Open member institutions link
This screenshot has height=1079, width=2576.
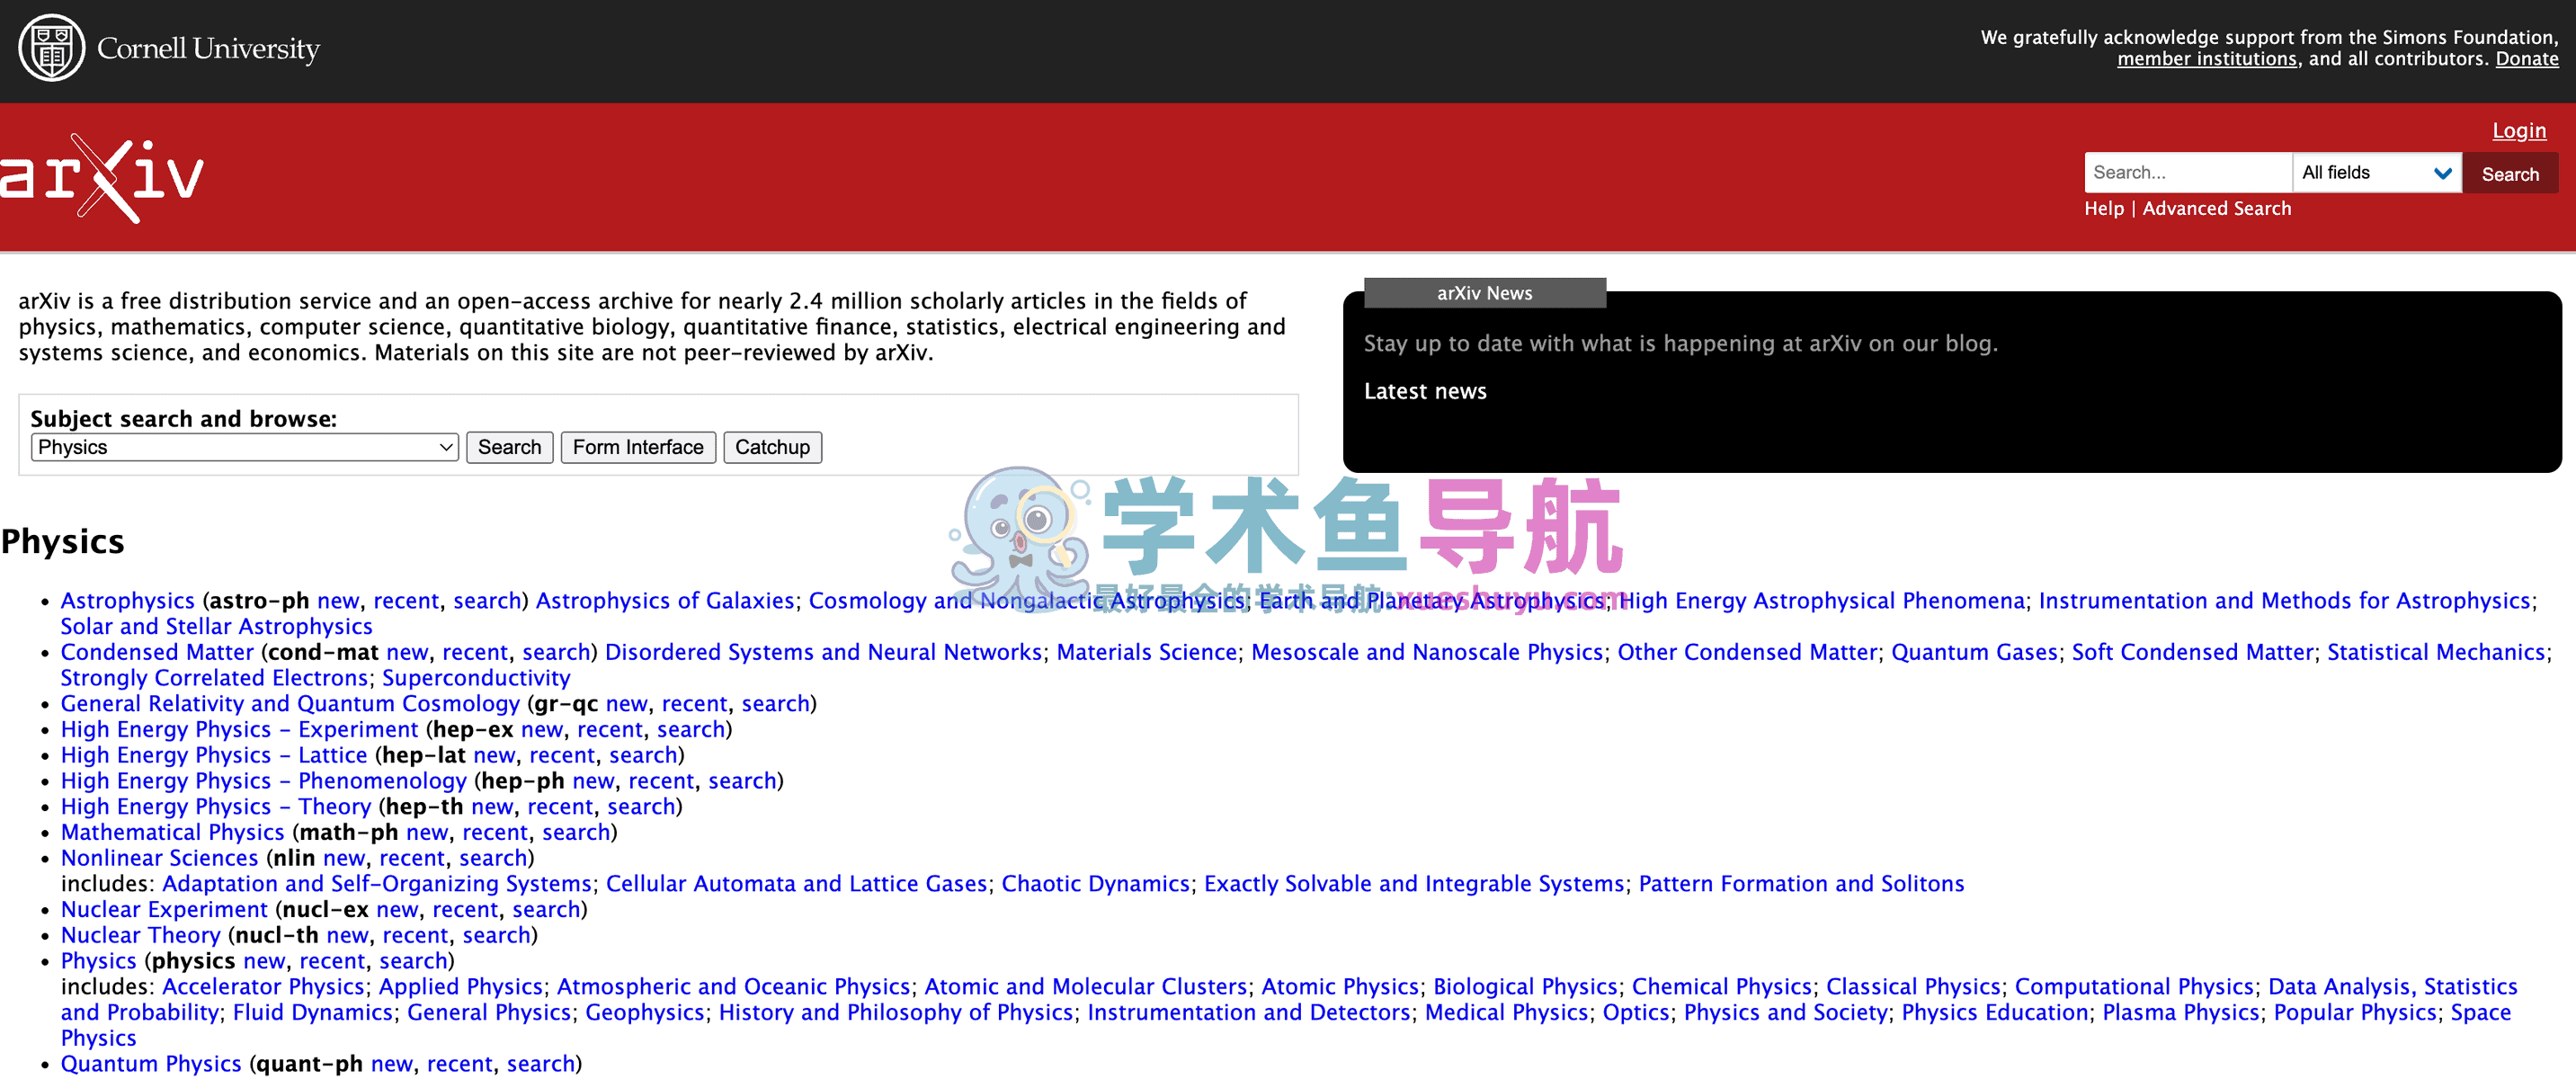point(2208,59)
